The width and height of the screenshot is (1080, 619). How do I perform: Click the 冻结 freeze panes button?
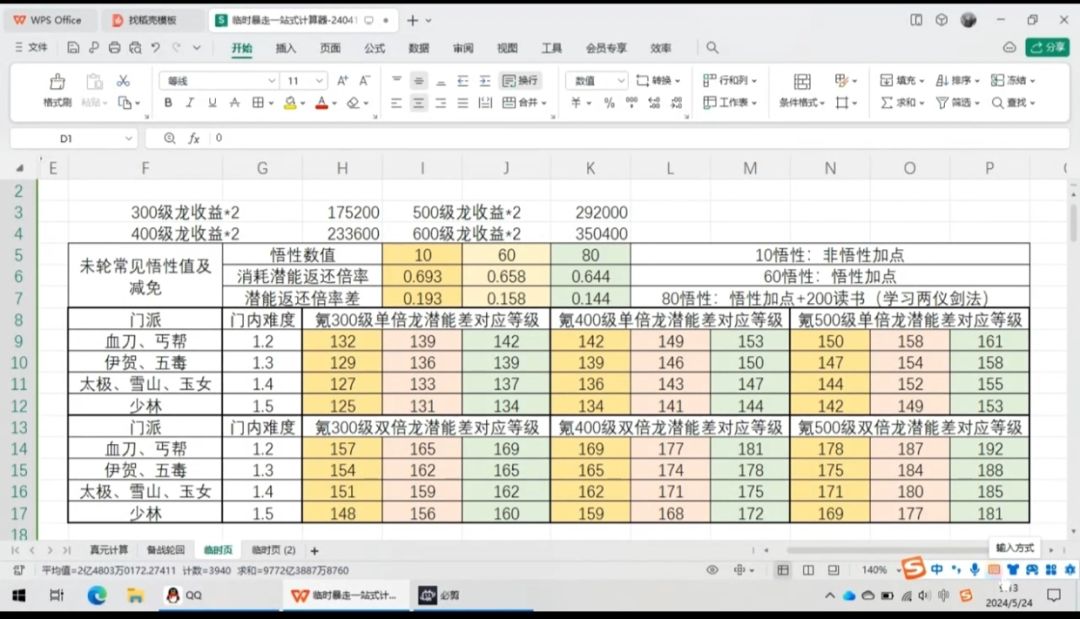coord(1012,81)
